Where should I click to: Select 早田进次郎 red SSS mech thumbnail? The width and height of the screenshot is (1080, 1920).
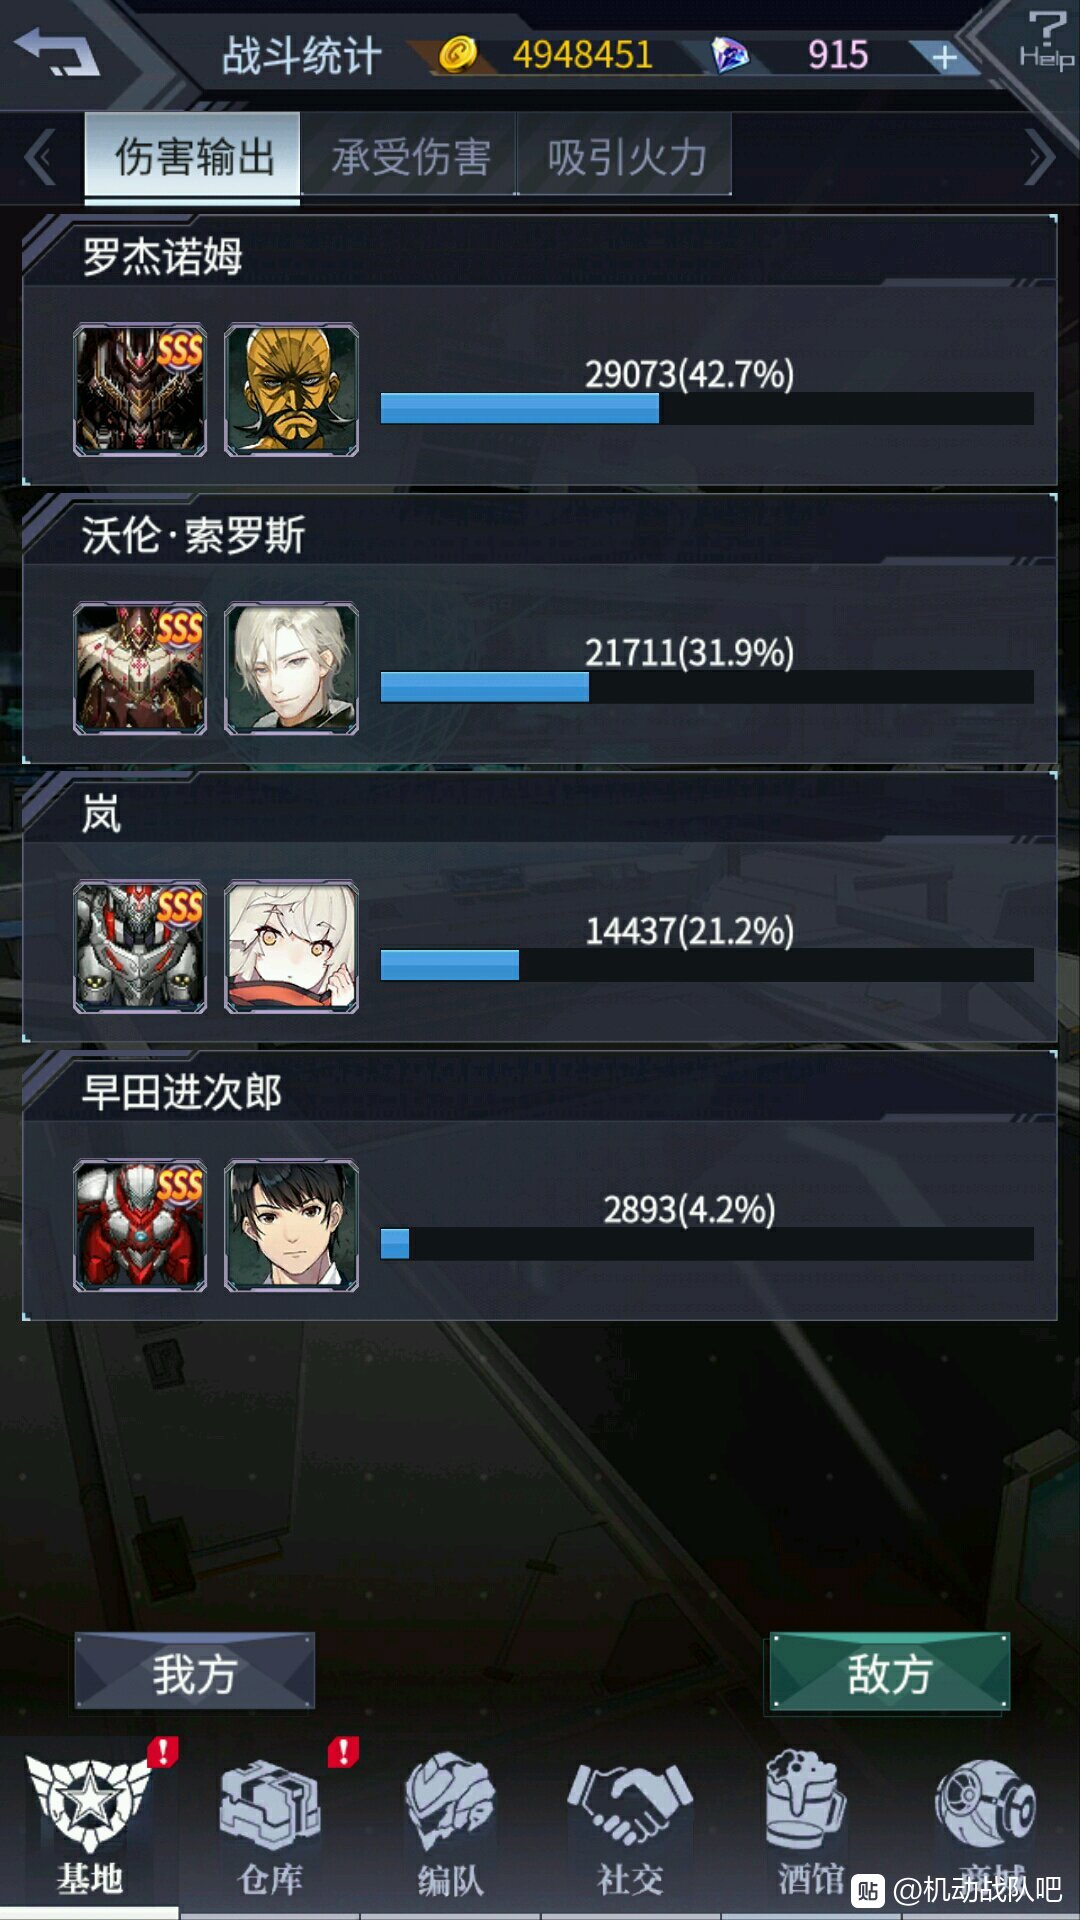pyautogui.click(x=140, y=1226)
